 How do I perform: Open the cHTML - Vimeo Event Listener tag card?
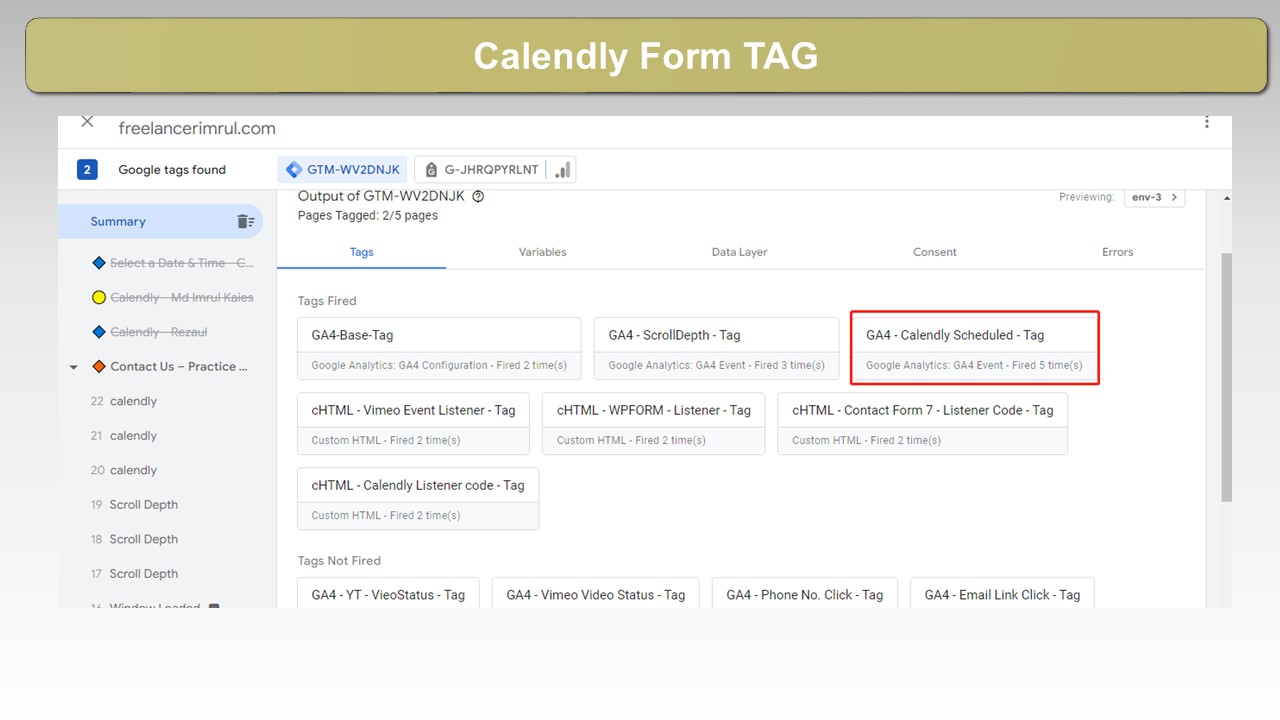pyautogui.click(x=413, y=424)
